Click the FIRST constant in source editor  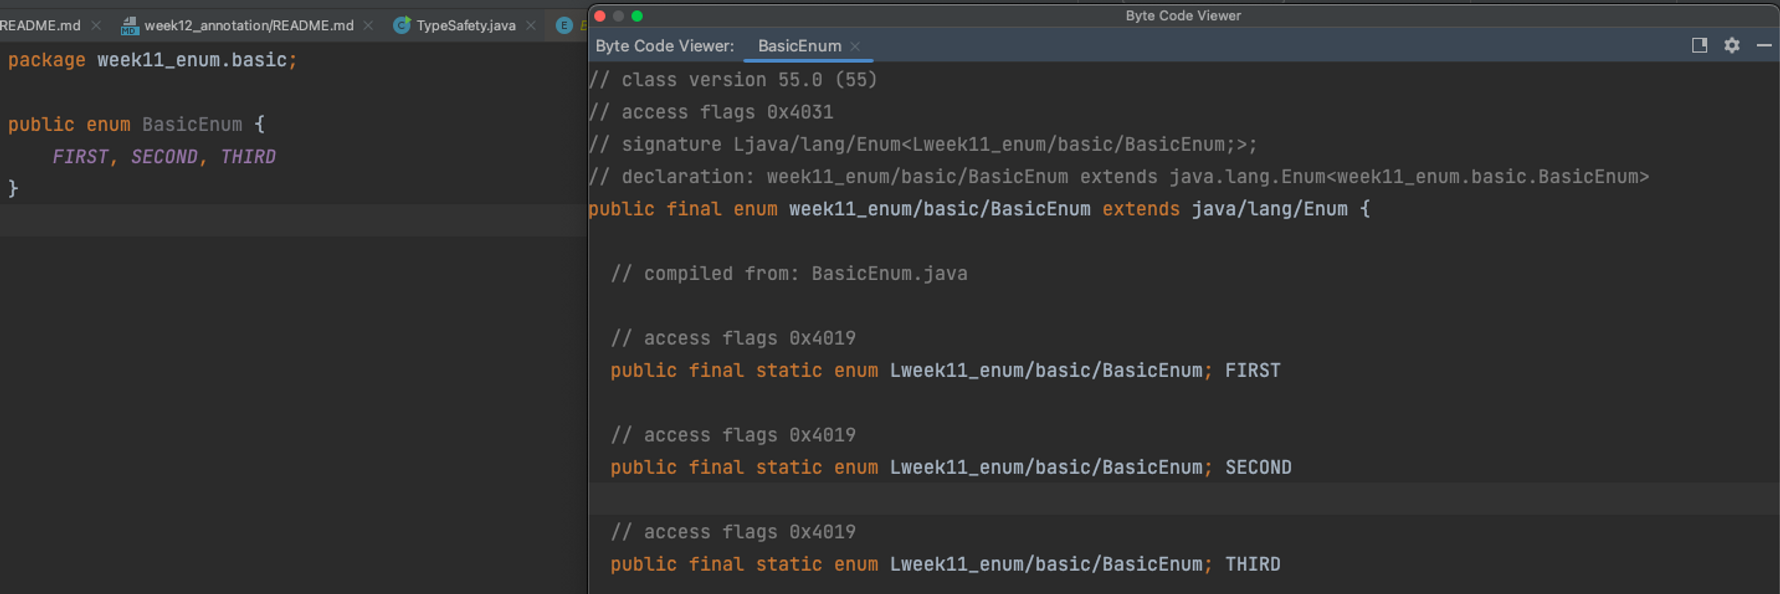[80, 157]
